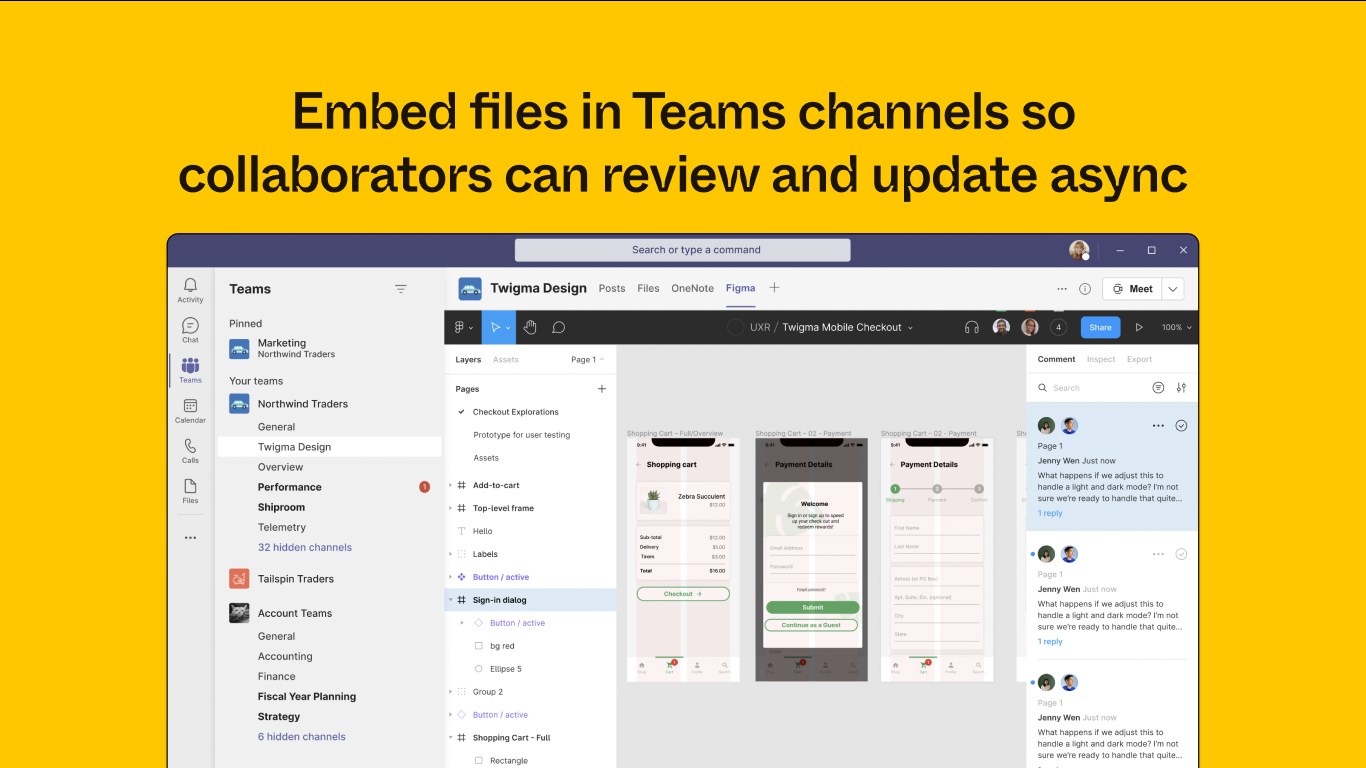Open channel more options ellipsis next to info
This screenshot has height=768, width=1366.
1062,289
